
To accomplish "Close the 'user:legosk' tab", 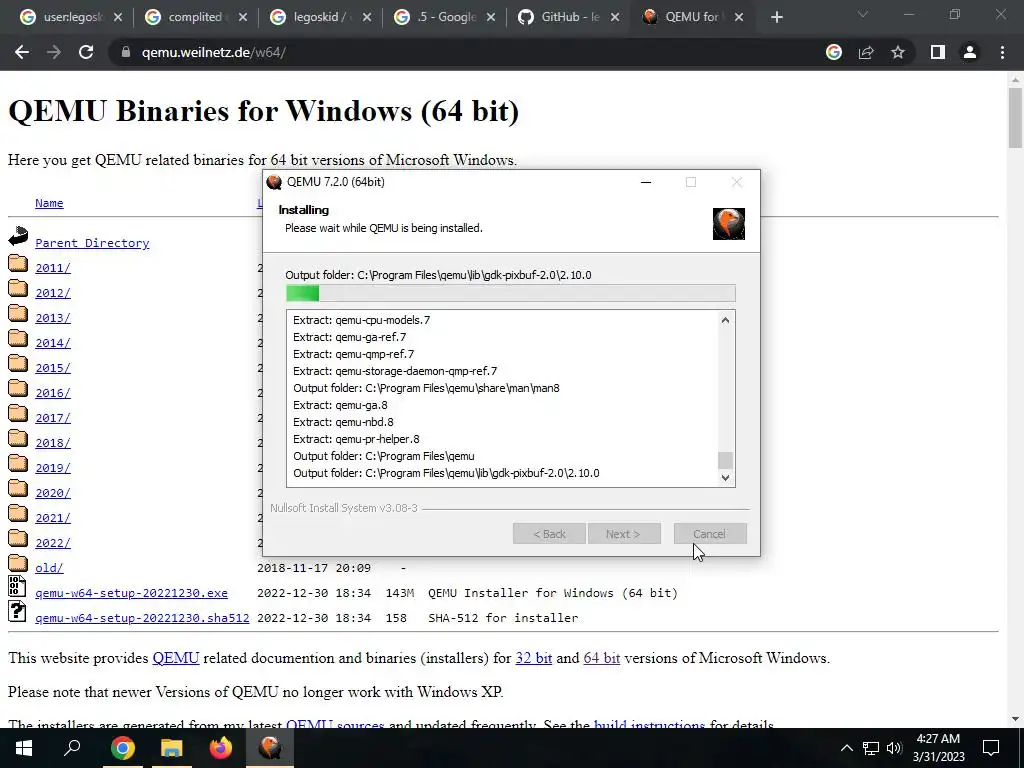I will 118,17.
